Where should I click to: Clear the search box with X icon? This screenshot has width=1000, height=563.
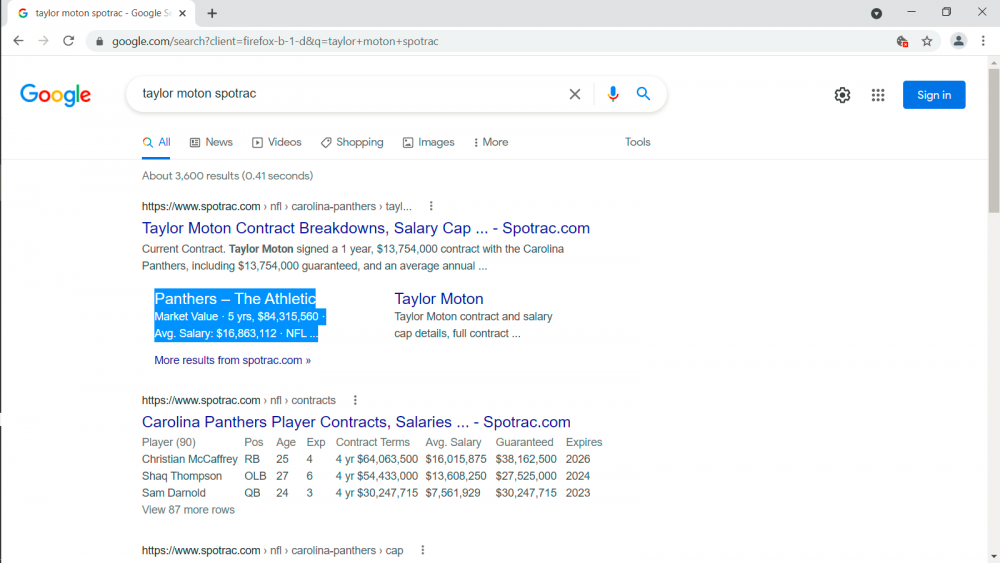(575, 94)
